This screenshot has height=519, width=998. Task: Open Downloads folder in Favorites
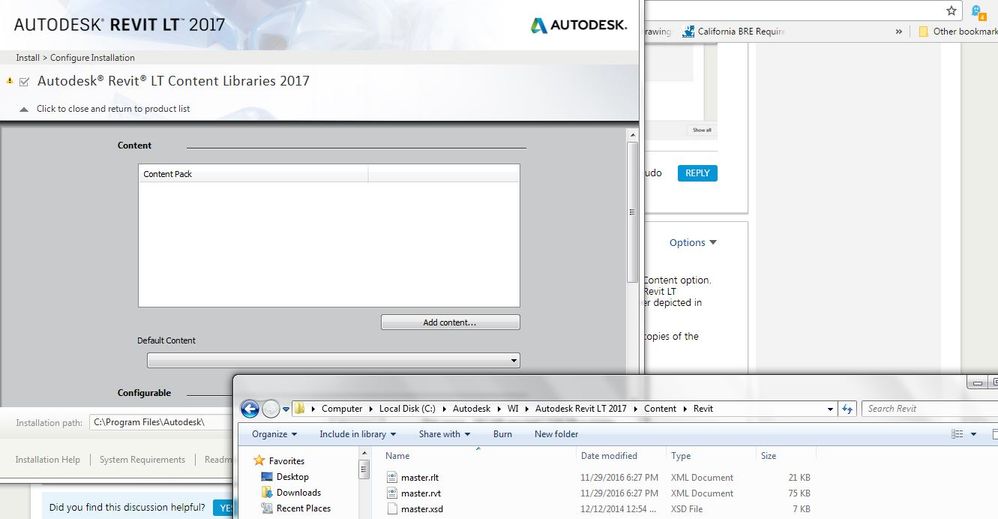(291, 492)
